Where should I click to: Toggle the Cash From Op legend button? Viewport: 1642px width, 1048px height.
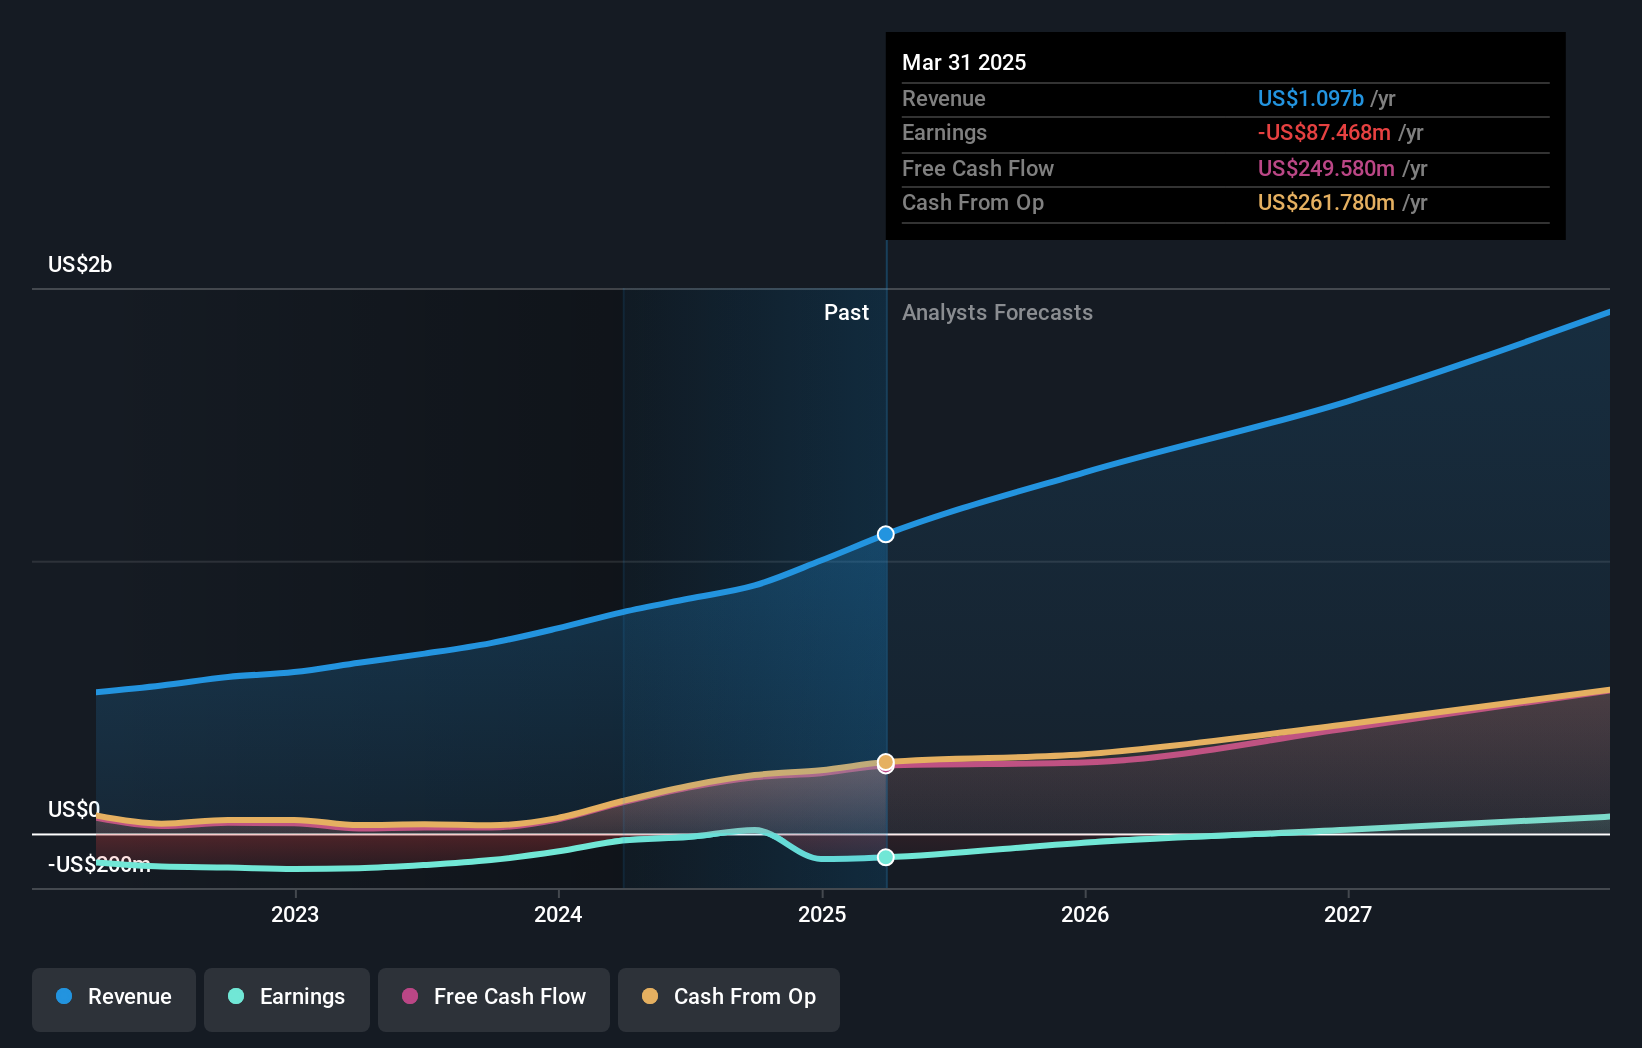point(729,999)
